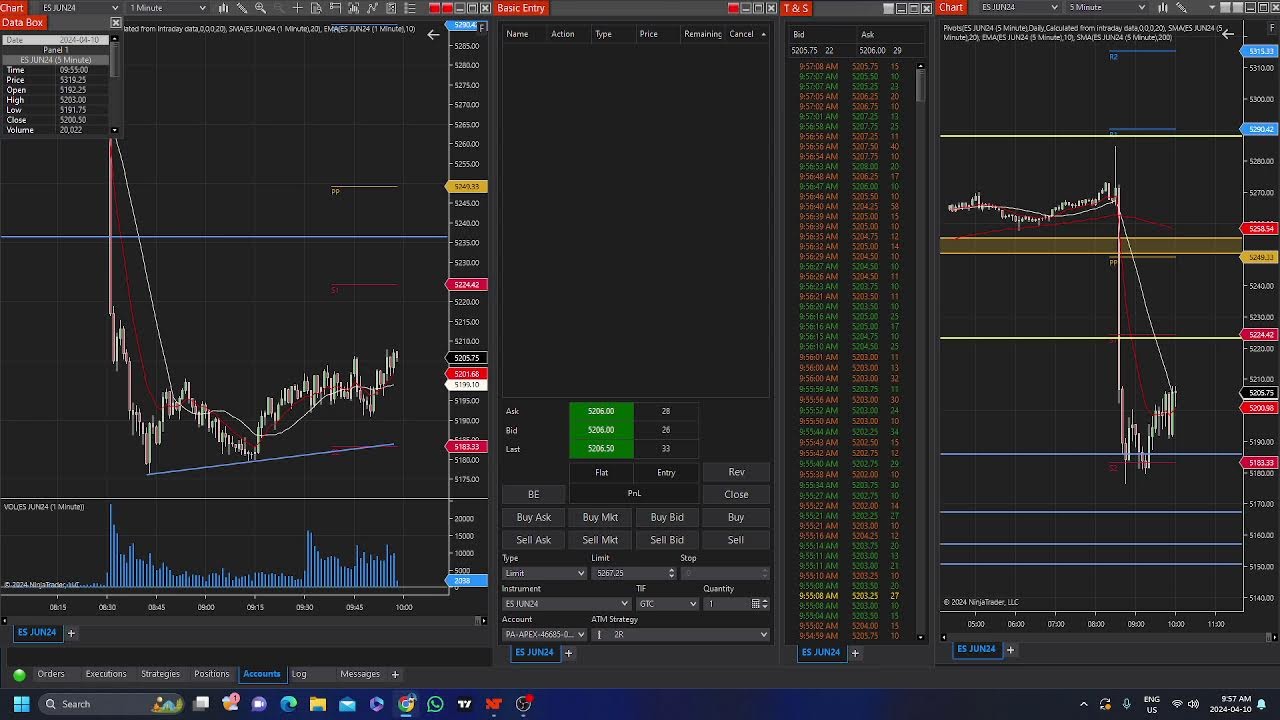Open bar type icon in right chart toolbar
This screenshot has width=1280, height=720.
coord(1163,8)
